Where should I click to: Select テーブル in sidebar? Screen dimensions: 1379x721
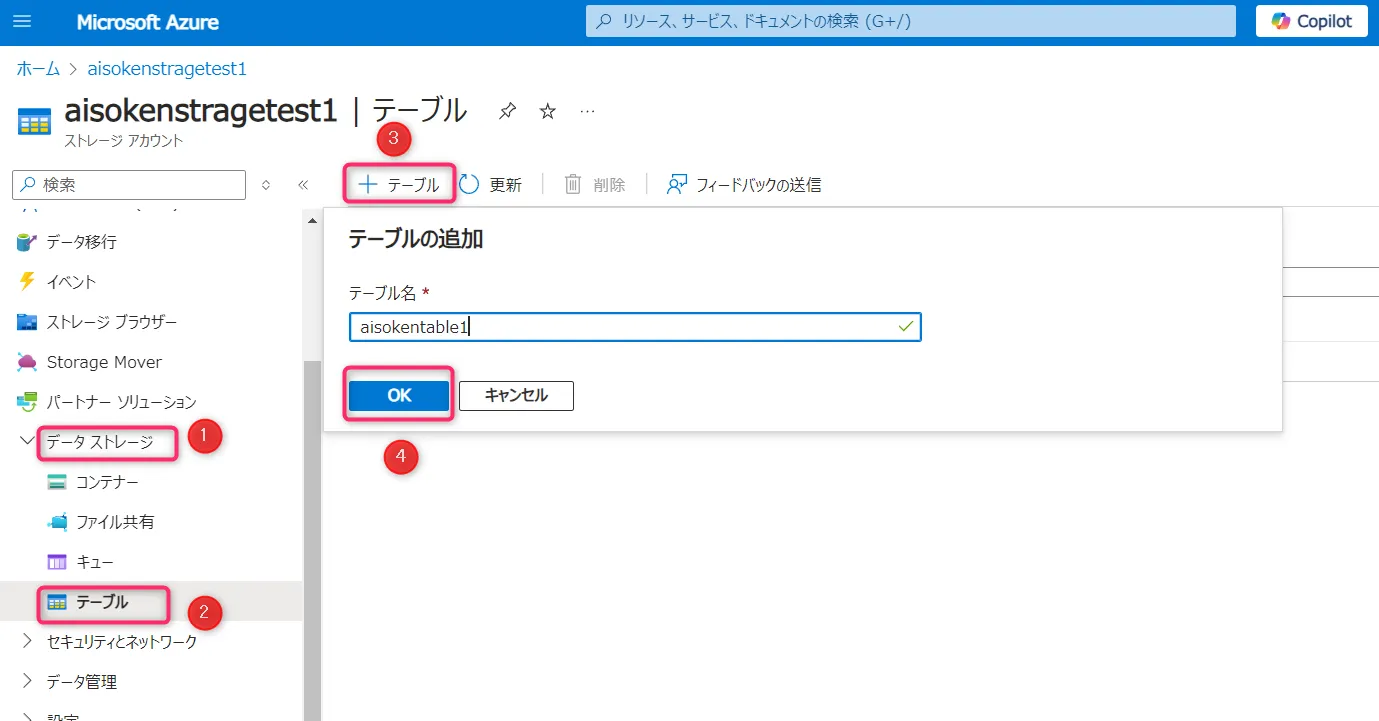point(102,602)
